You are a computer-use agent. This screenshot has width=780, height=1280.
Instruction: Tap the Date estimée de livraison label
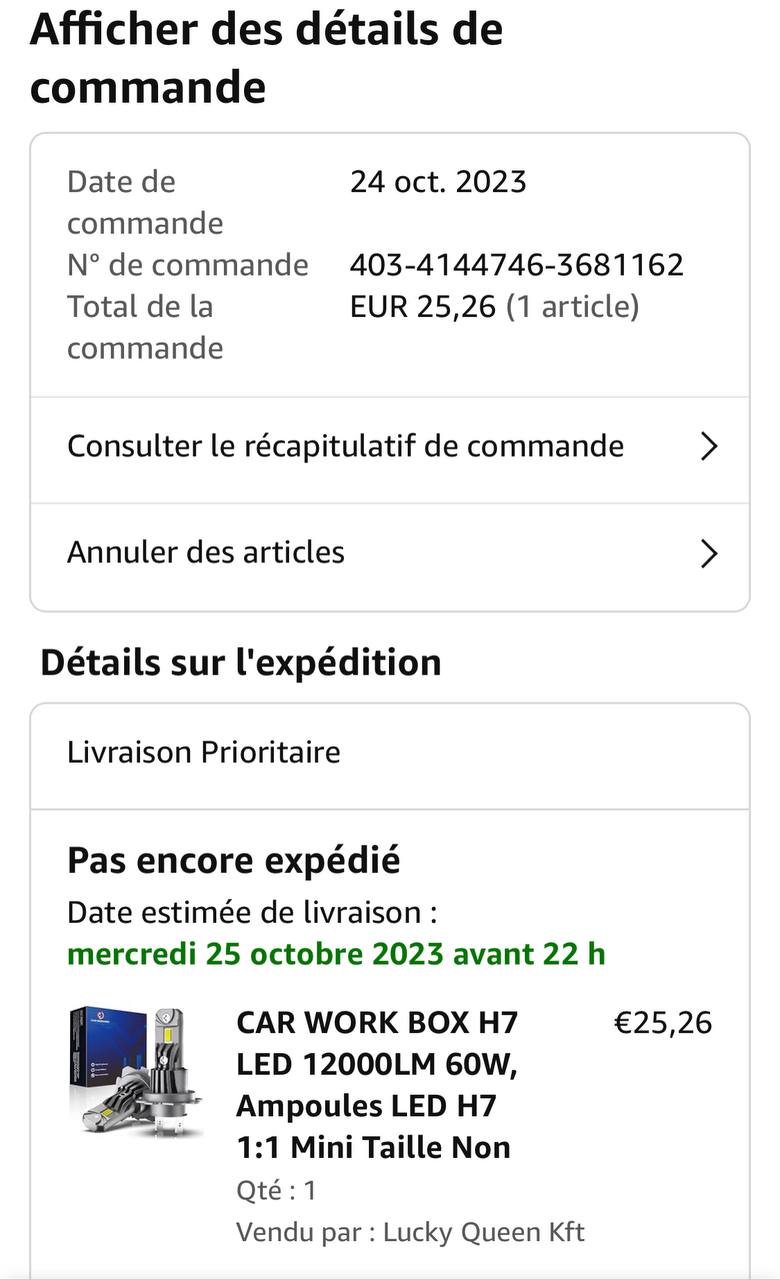pyautogui.click(x=252, y=912)
